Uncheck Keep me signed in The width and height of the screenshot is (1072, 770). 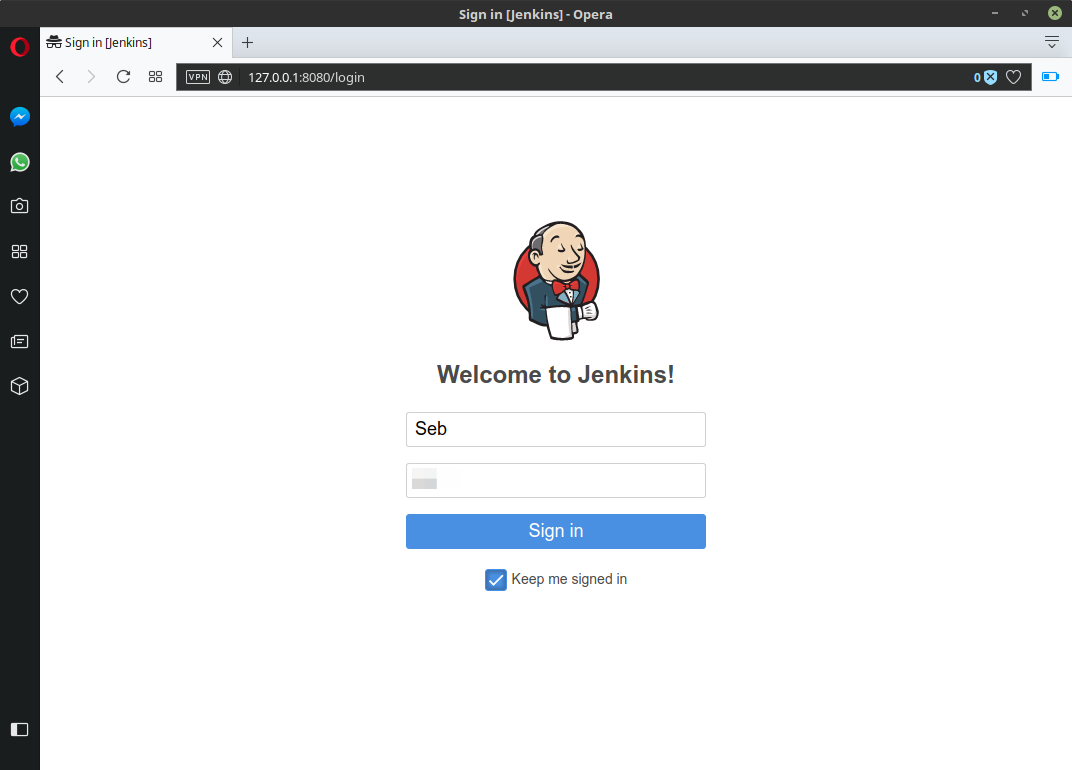click(x=496, y=580)
